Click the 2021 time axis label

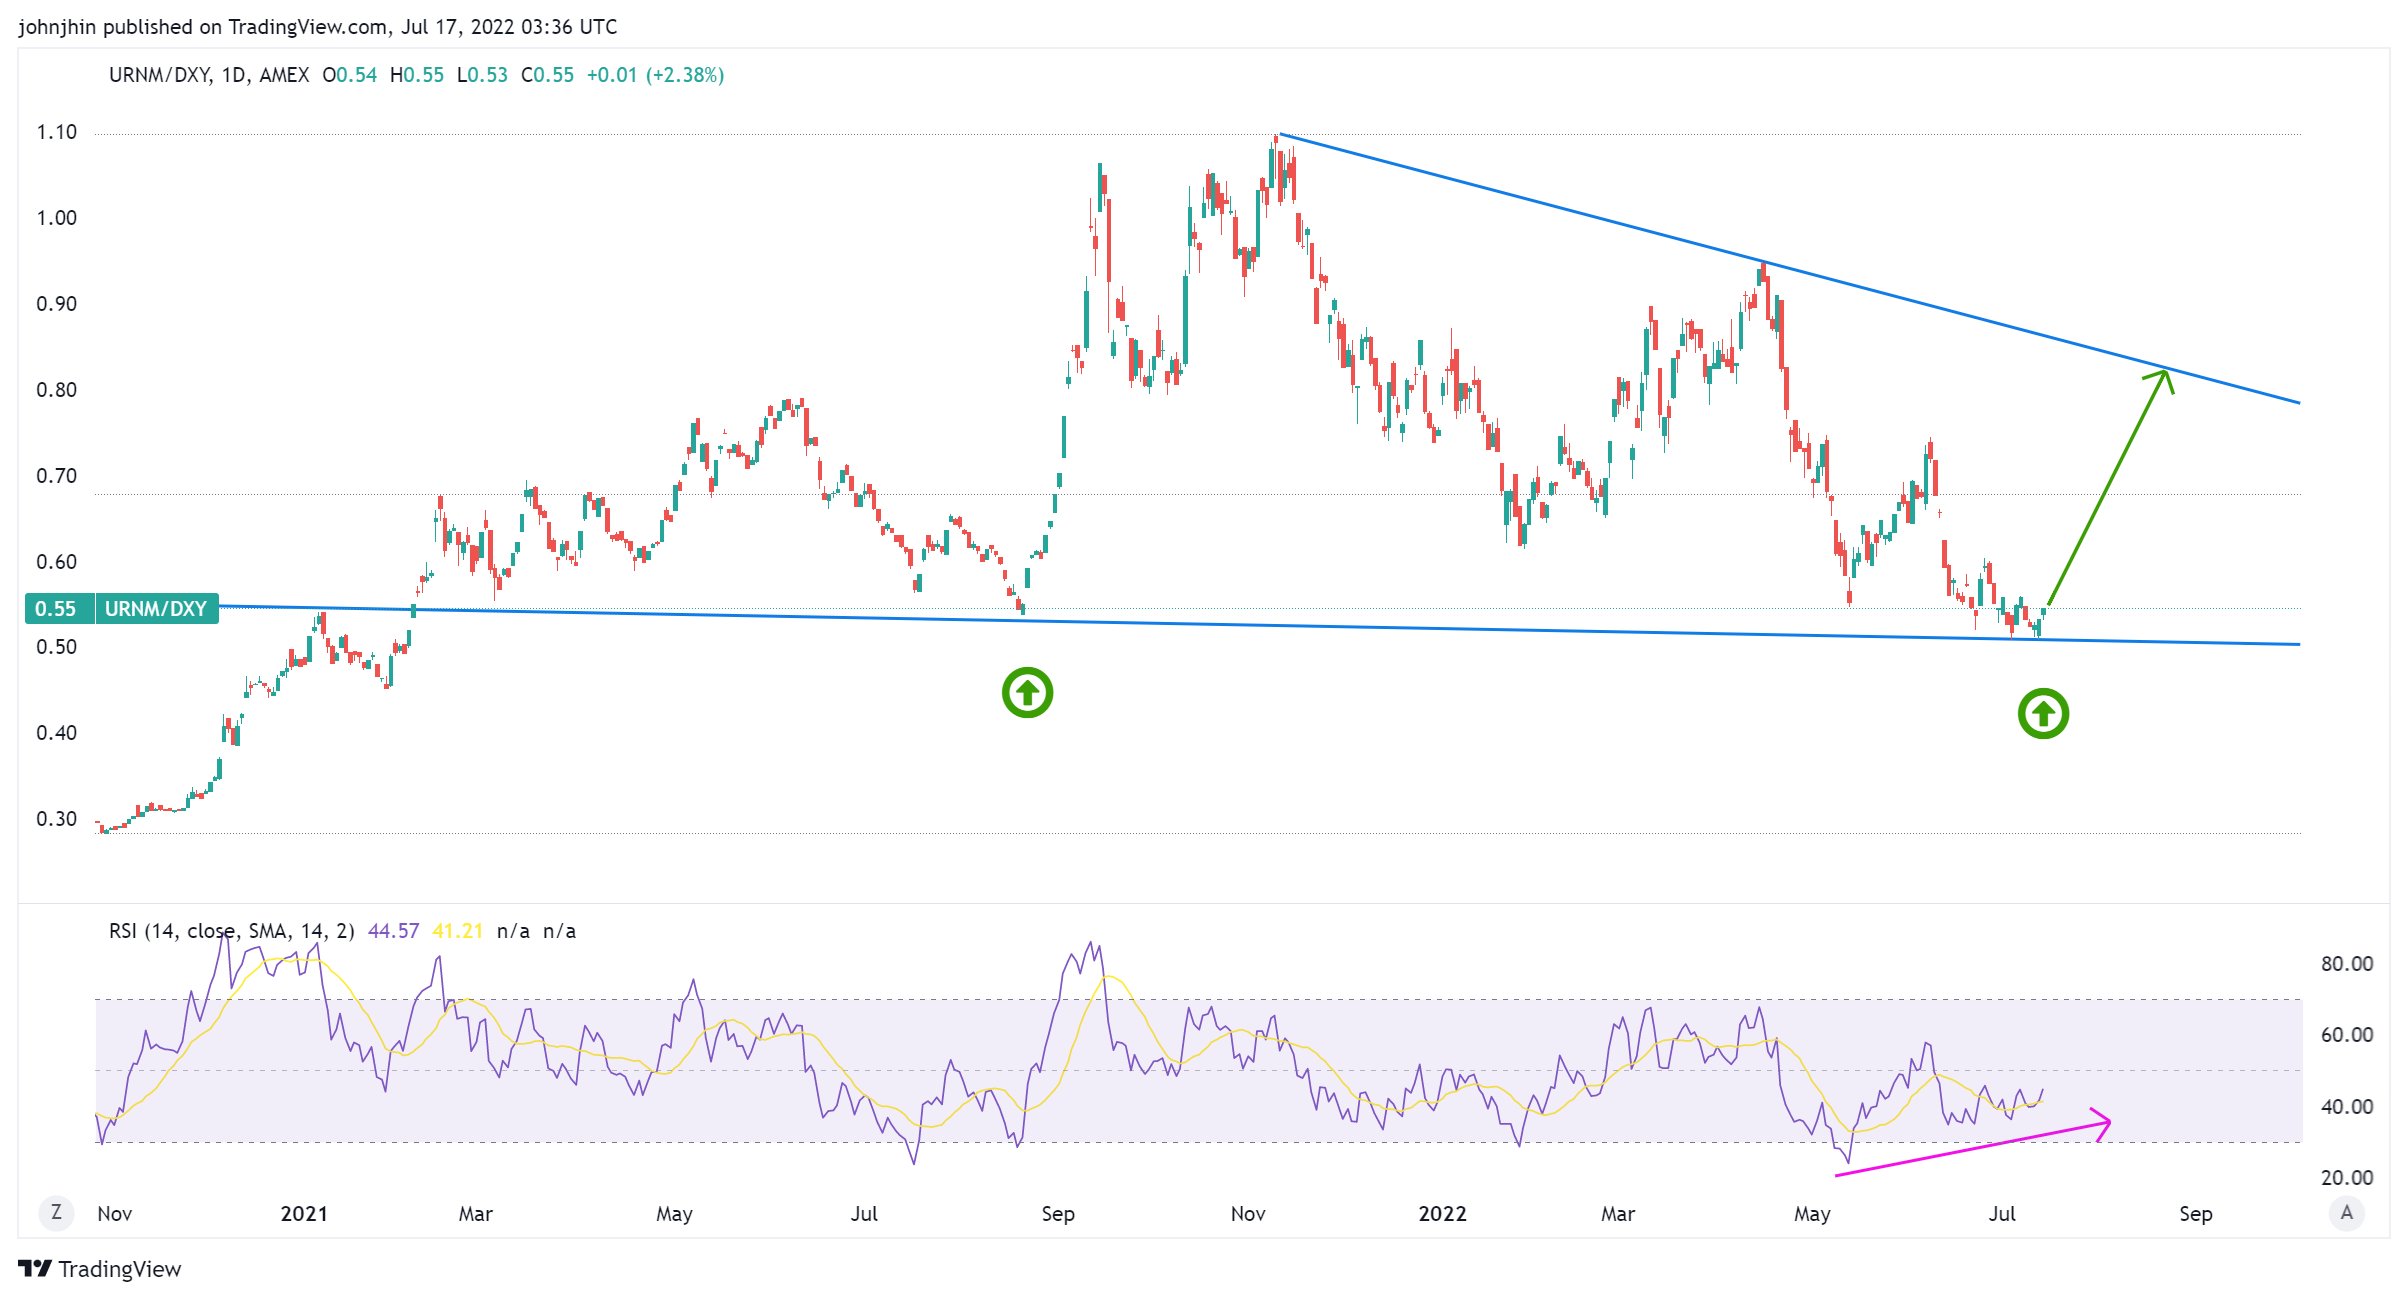[304, 1214]
